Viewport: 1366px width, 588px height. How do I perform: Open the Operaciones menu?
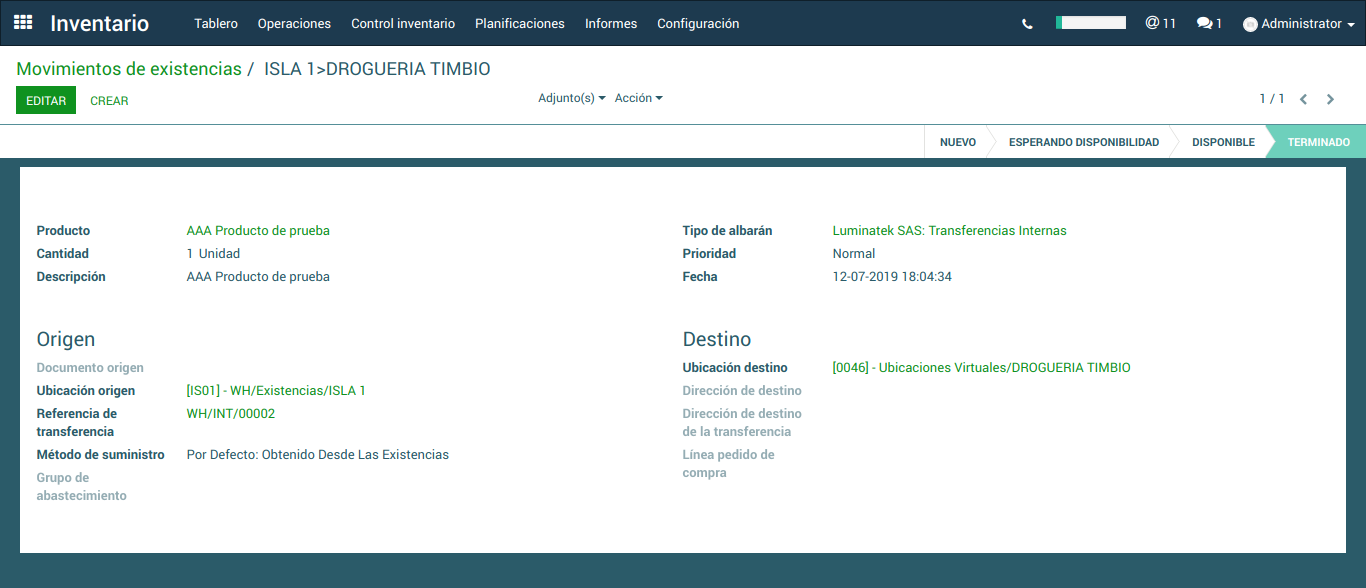[294, 24]
